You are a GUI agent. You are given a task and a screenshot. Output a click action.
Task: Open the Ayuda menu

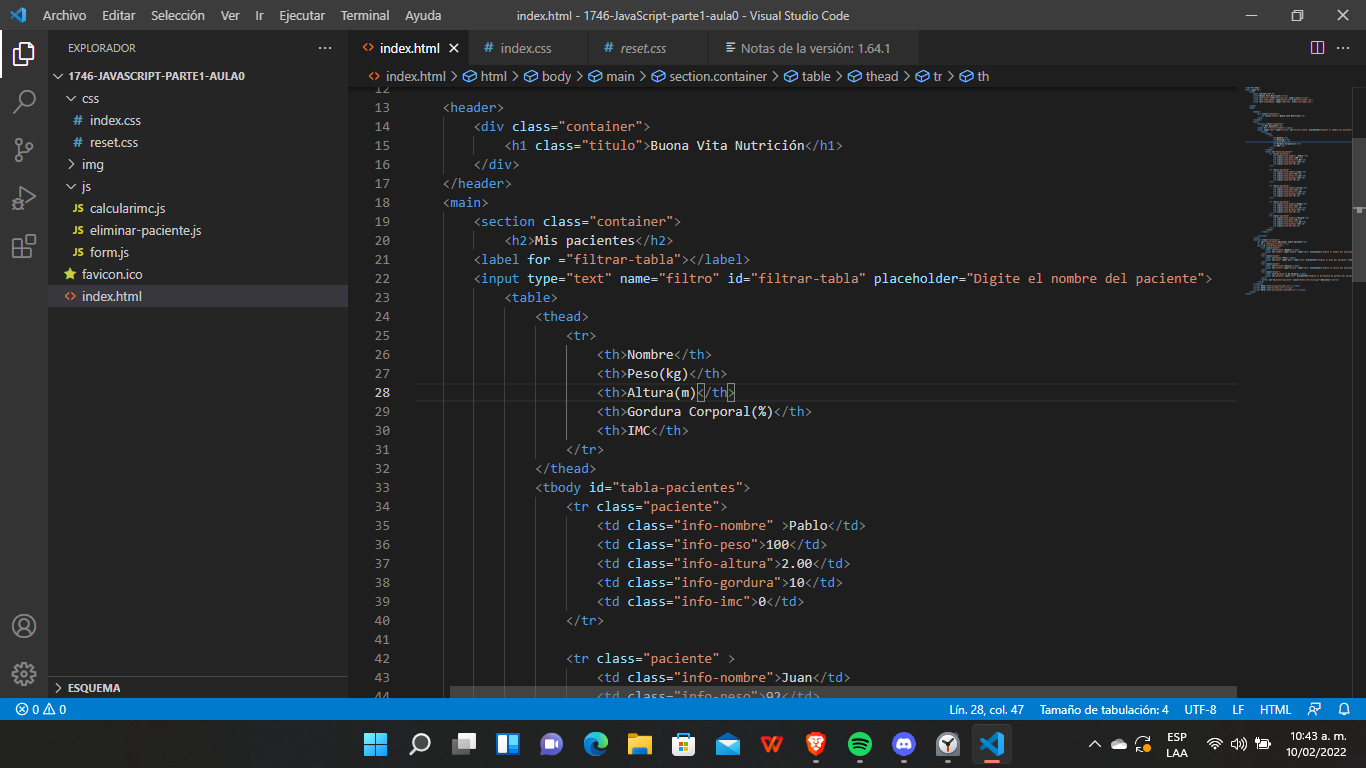[423, 15]
